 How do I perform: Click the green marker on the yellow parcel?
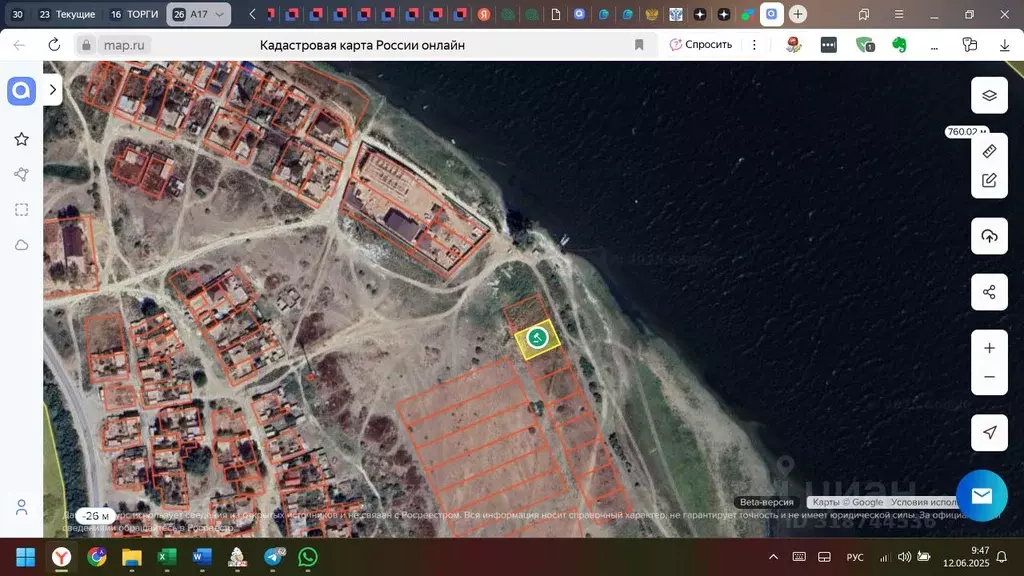(x=537, y=338)
